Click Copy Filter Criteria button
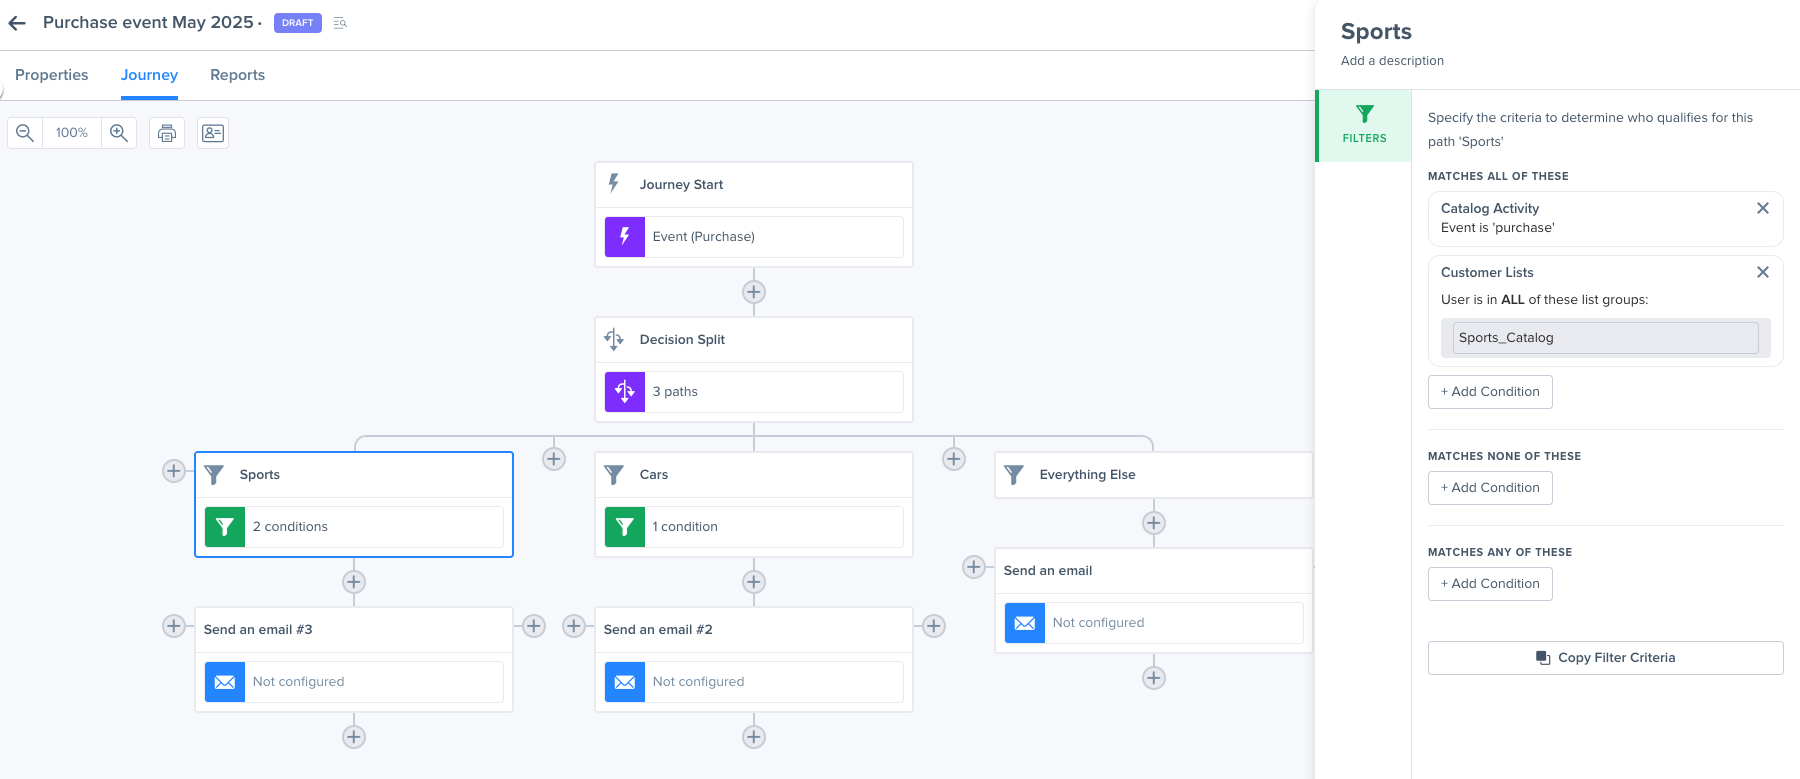This screenshot has width=1800, height=779. [1605, 658]
